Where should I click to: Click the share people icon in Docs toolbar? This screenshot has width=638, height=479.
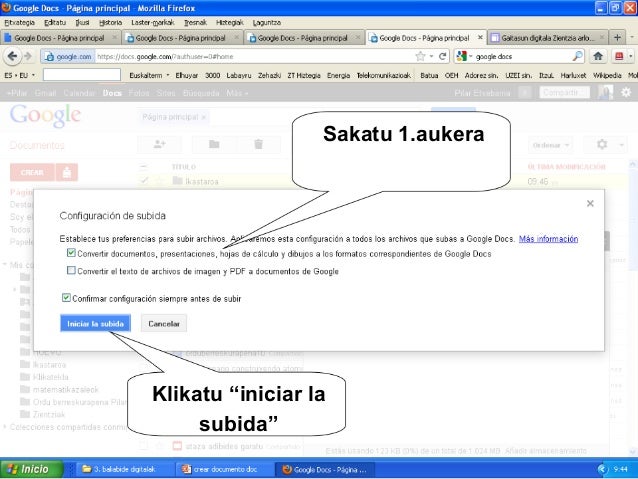[160, 144]
